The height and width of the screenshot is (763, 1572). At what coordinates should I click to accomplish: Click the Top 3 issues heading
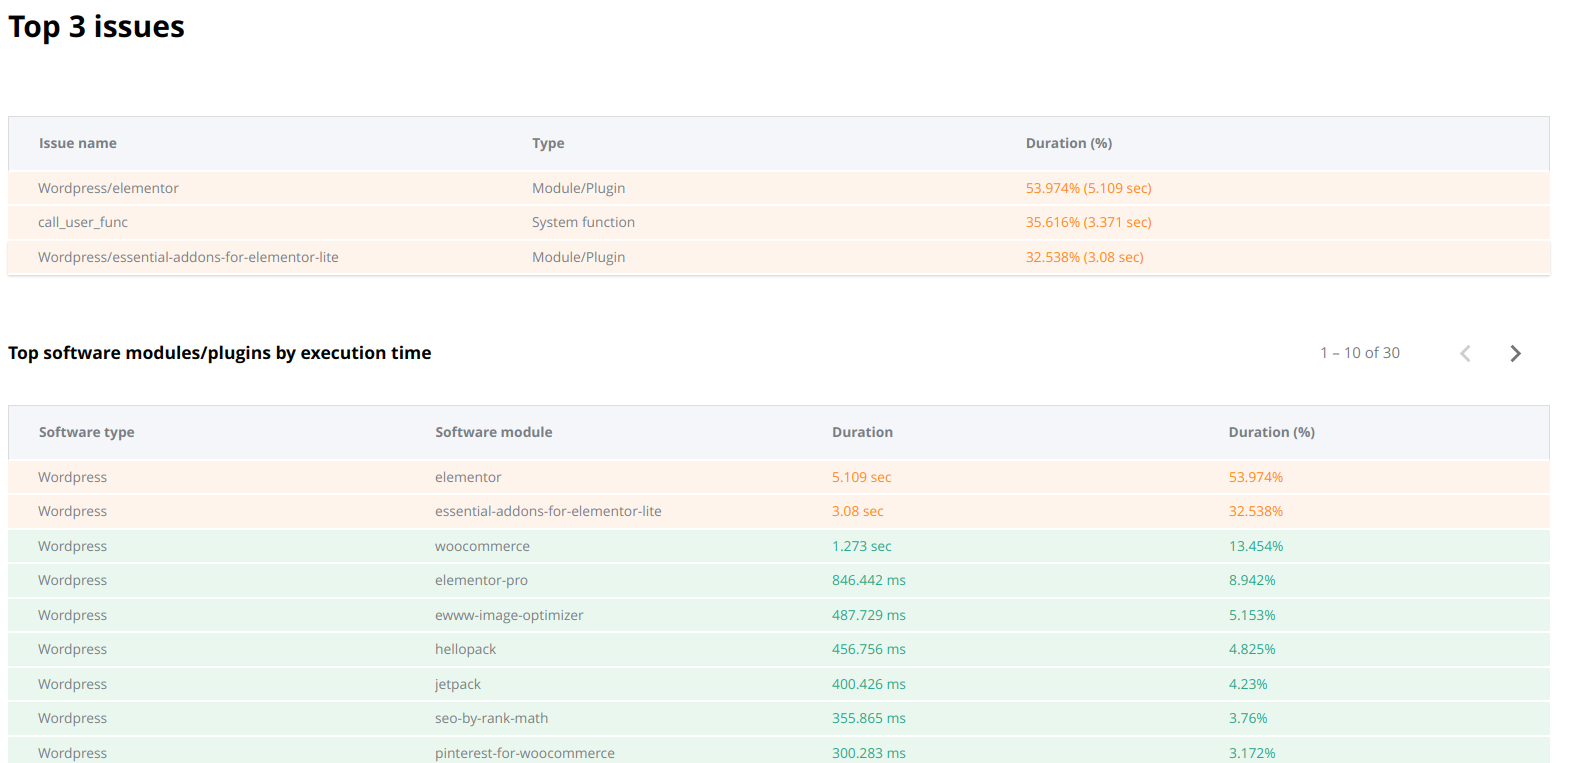click(96, 27)
